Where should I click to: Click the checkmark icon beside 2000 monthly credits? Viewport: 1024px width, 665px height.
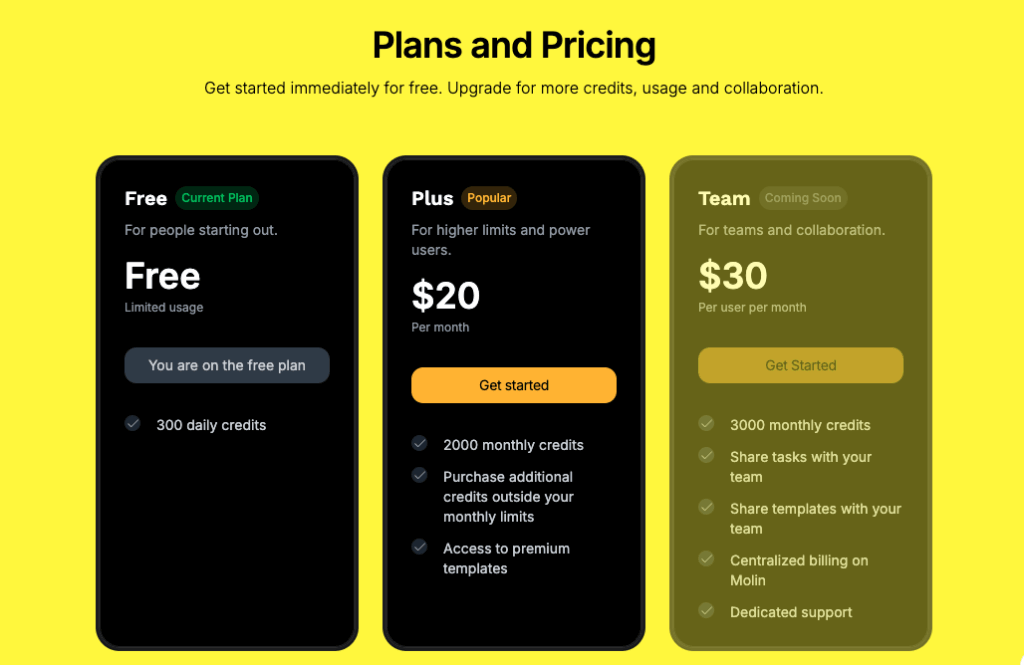[x=419, y=444]
